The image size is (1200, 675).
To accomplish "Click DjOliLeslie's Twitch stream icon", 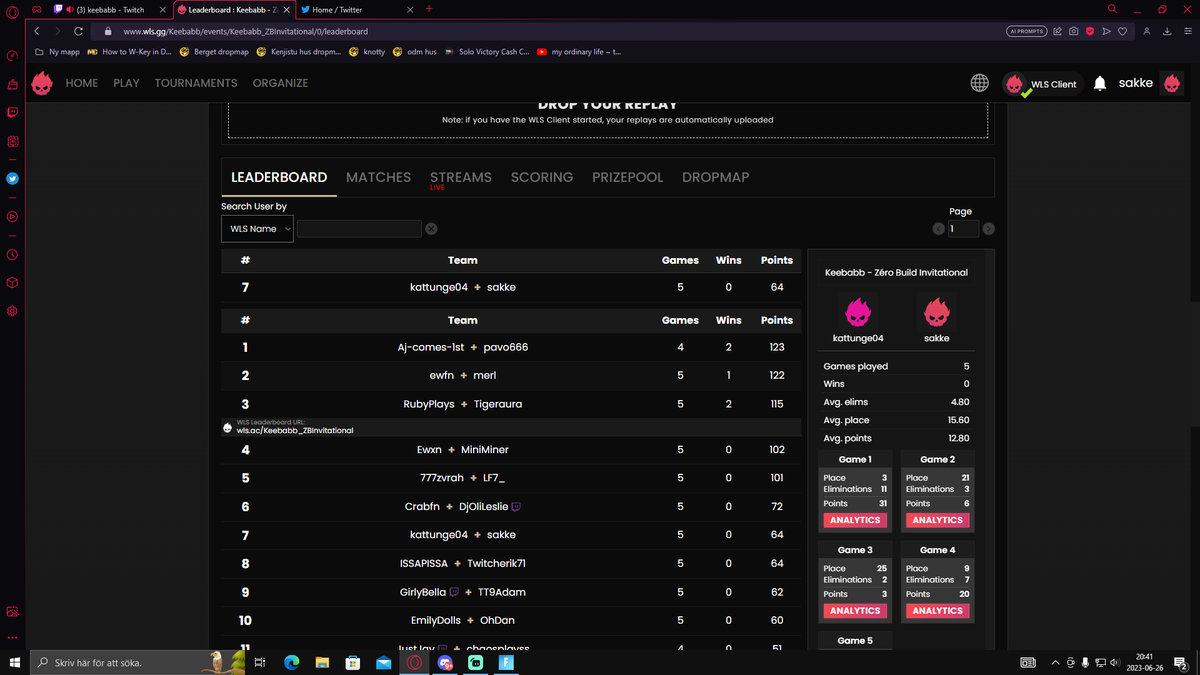I will pyautogui.click(x=516, y=507).
